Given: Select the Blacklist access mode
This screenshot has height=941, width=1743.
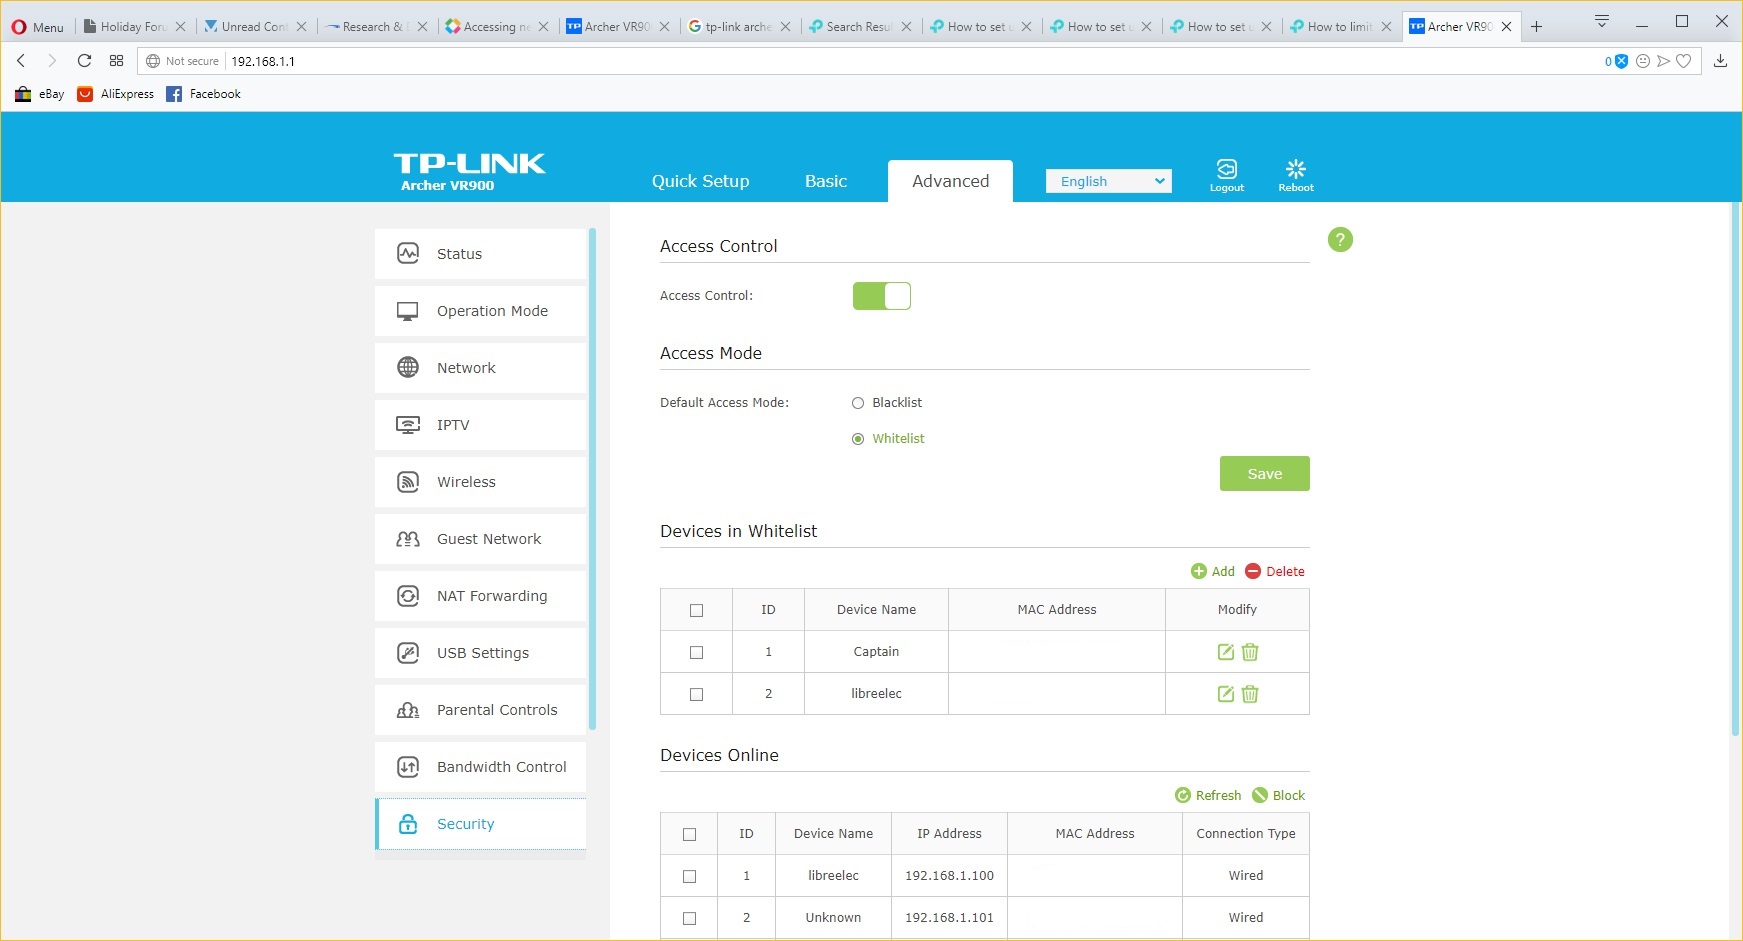Looking at the screenshot, I should click(858, 403).
